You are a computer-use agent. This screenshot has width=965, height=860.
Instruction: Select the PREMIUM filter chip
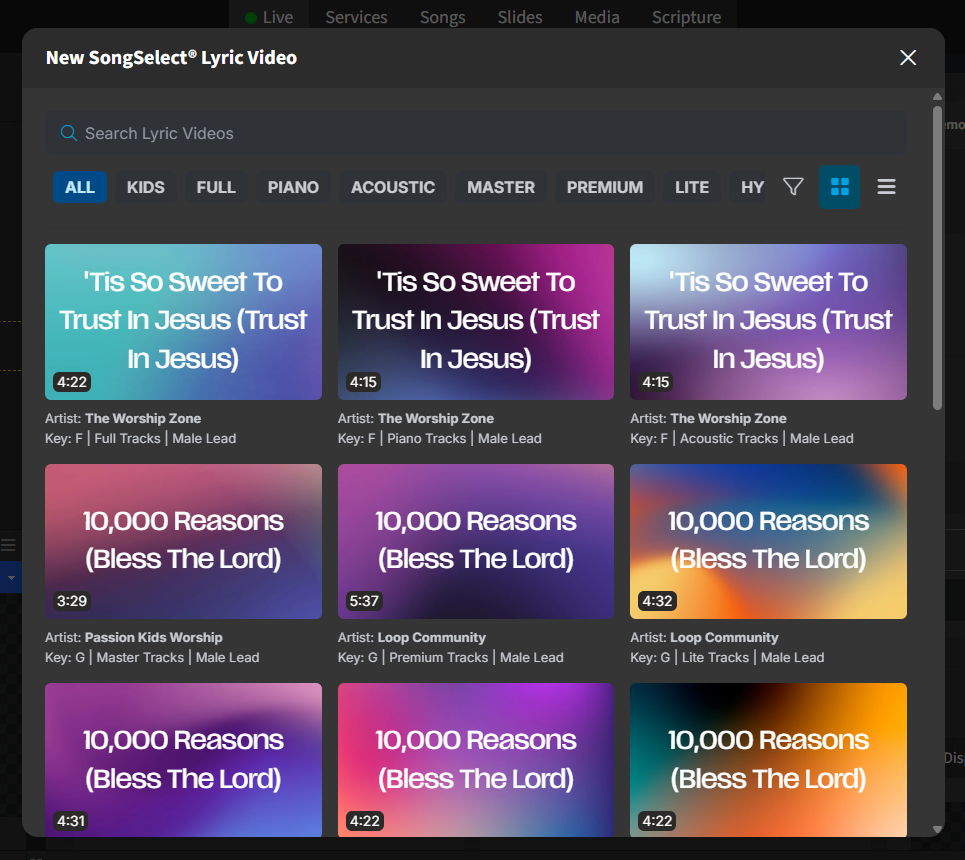click(605, 187)
